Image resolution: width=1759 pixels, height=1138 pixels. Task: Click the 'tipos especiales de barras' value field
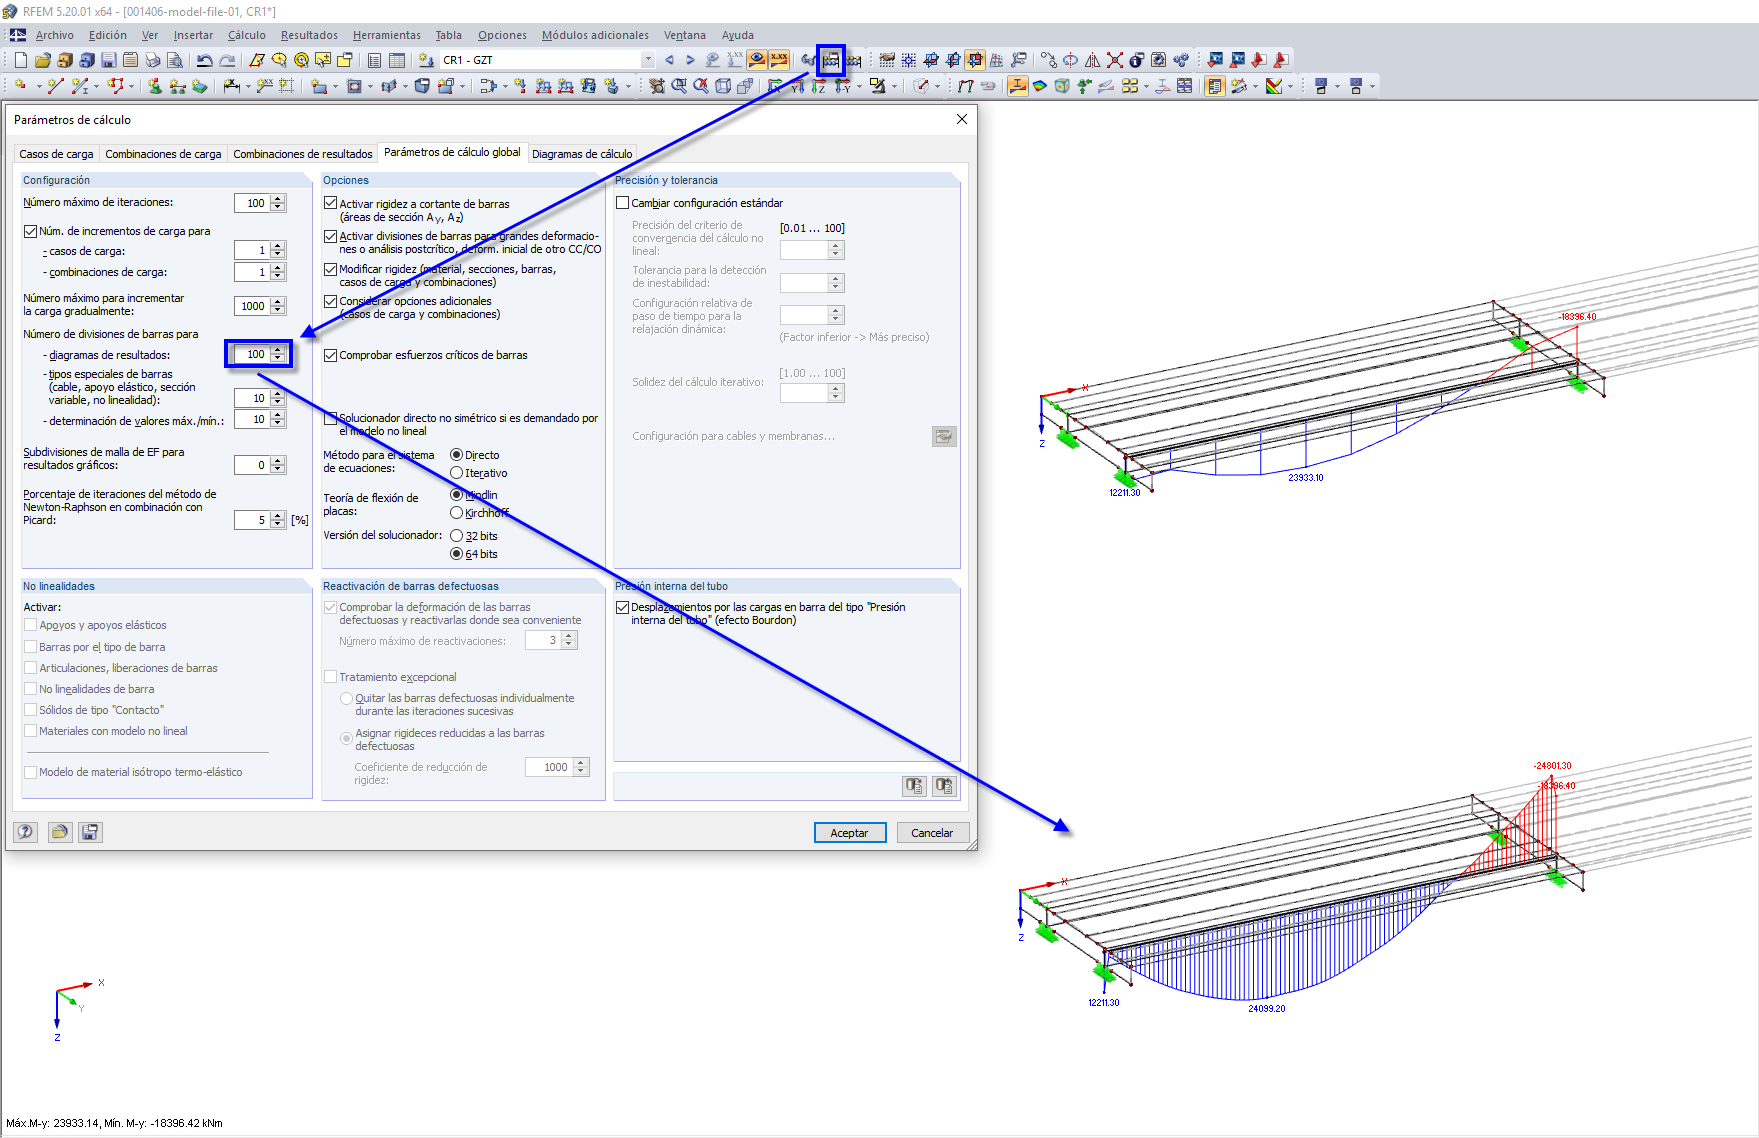click(x=252, y=398)
